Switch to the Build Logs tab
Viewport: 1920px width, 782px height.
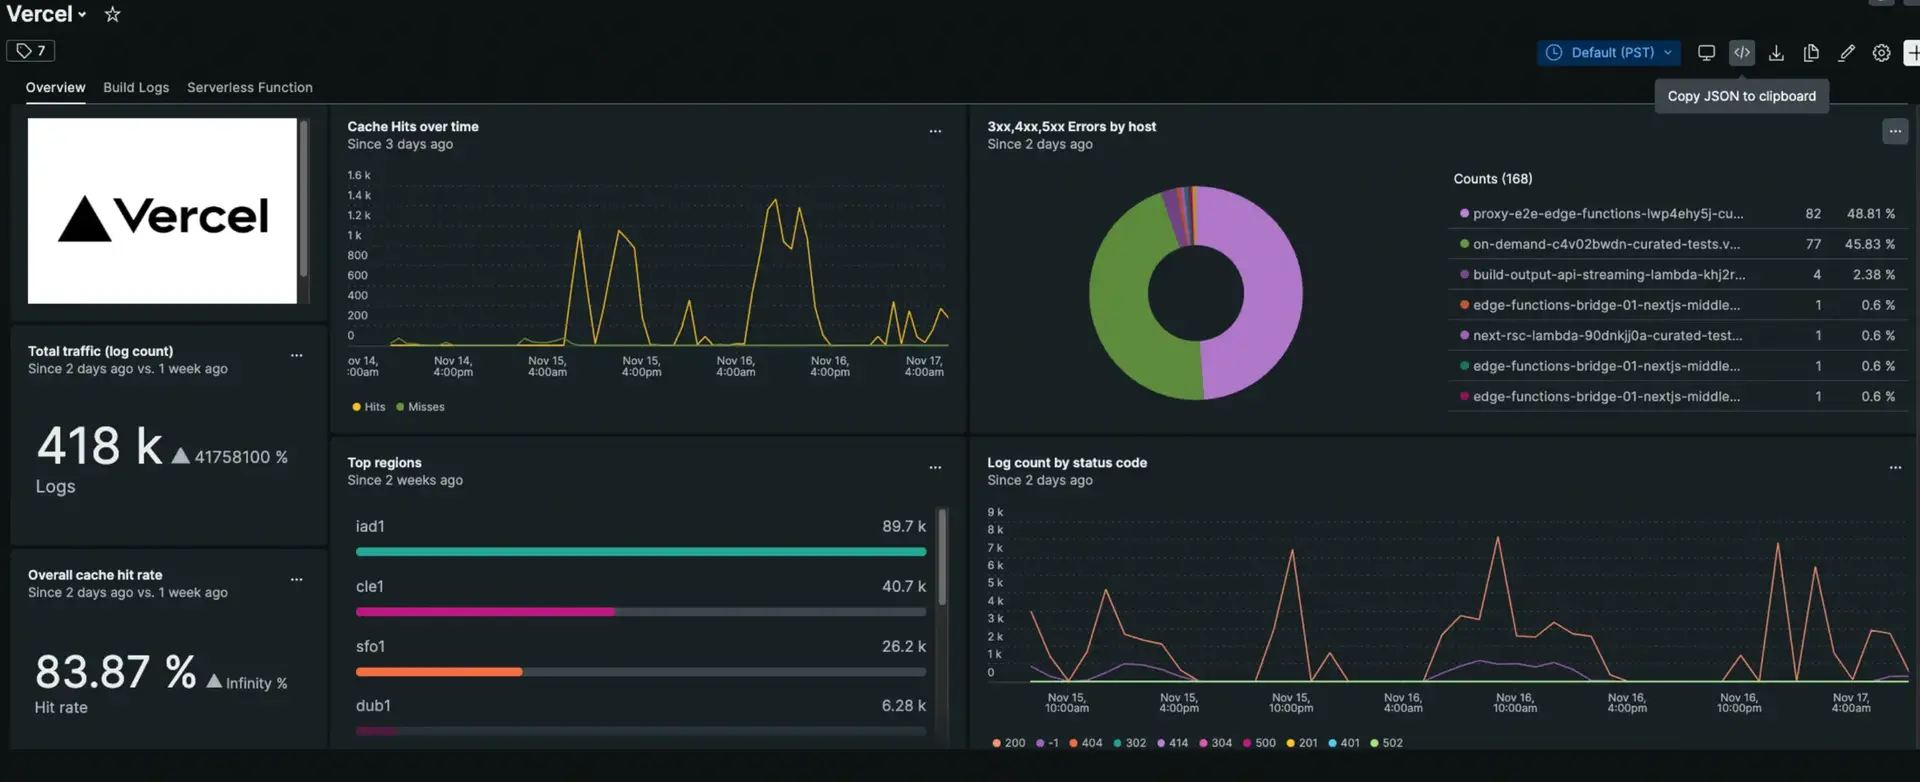tap(136, 88)
